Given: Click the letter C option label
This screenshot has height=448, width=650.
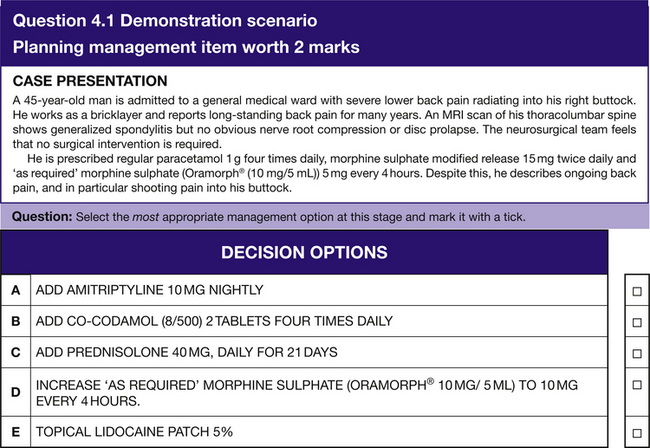Looking at the screenshot, I should coord(15,353).
